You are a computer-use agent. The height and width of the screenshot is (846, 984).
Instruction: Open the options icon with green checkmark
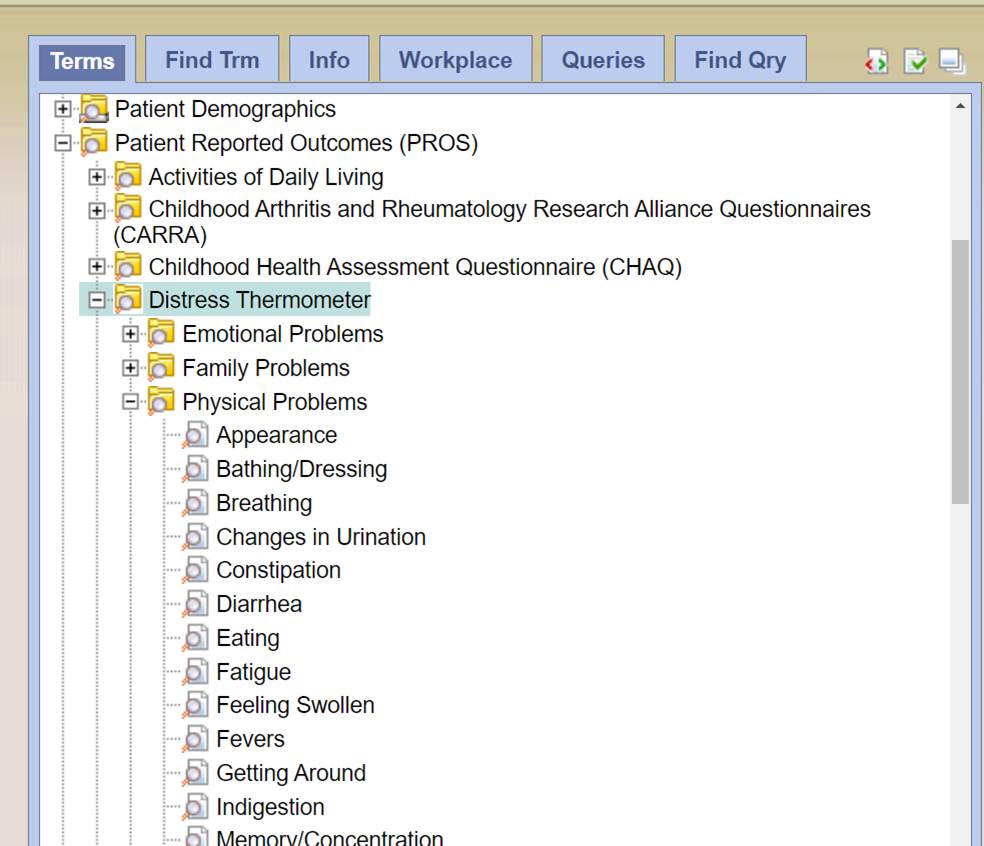[x=915, y=62]
